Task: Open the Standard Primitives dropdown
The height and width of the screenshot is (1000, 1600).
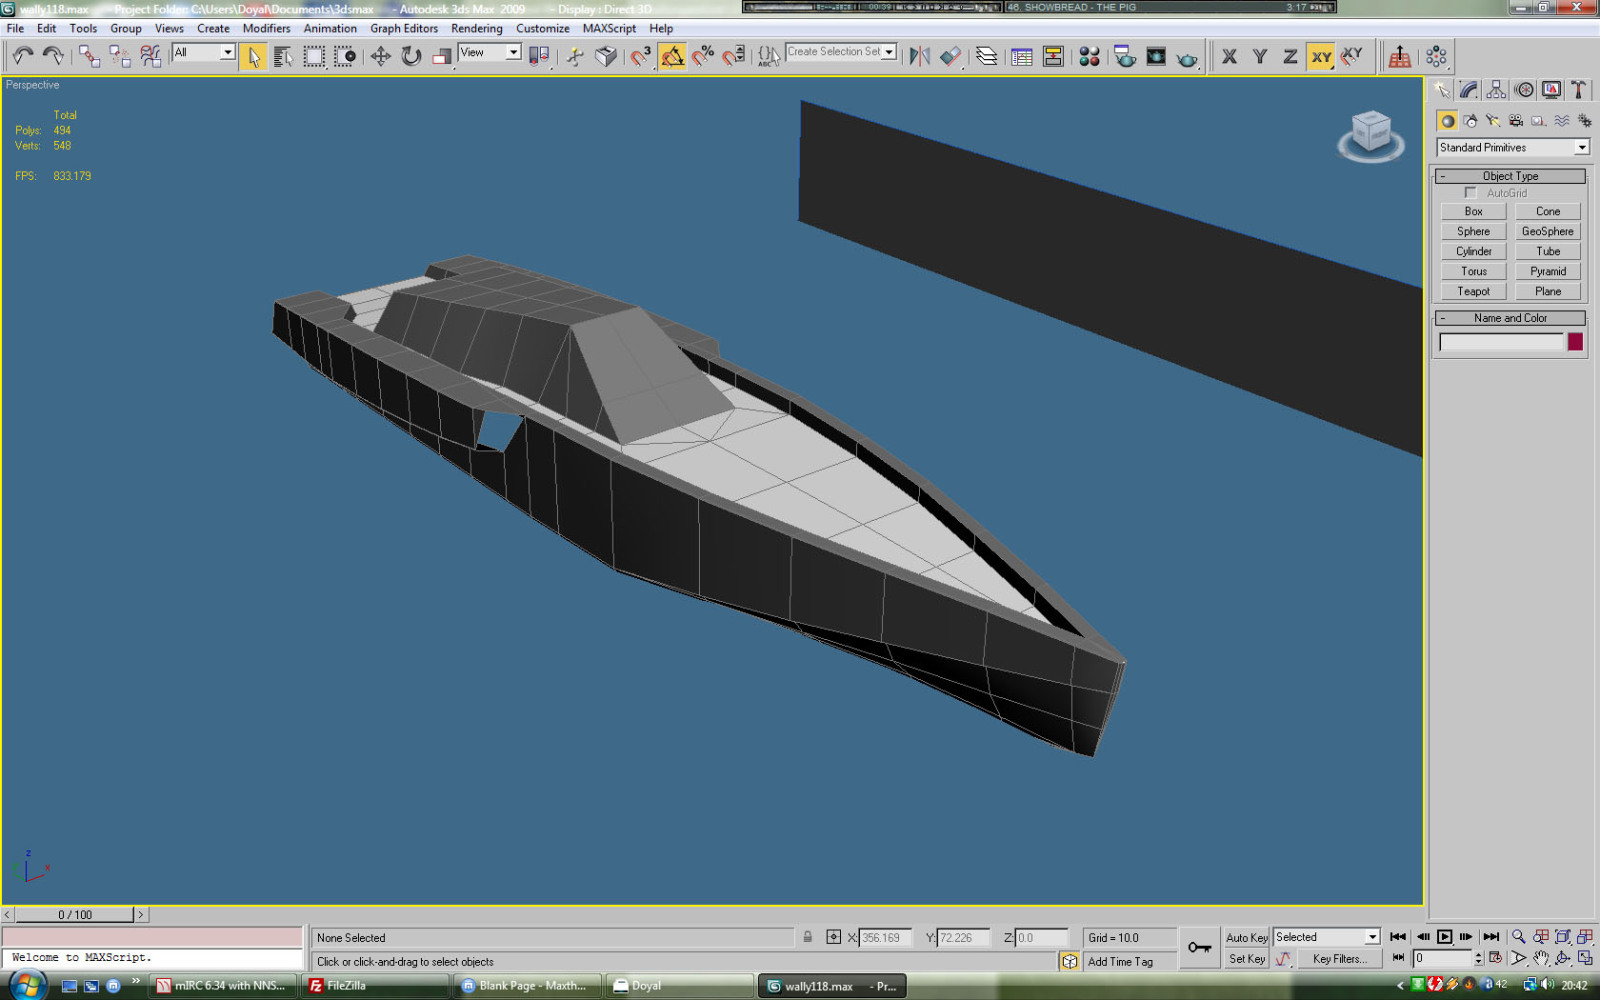Action: (1581, 147)
